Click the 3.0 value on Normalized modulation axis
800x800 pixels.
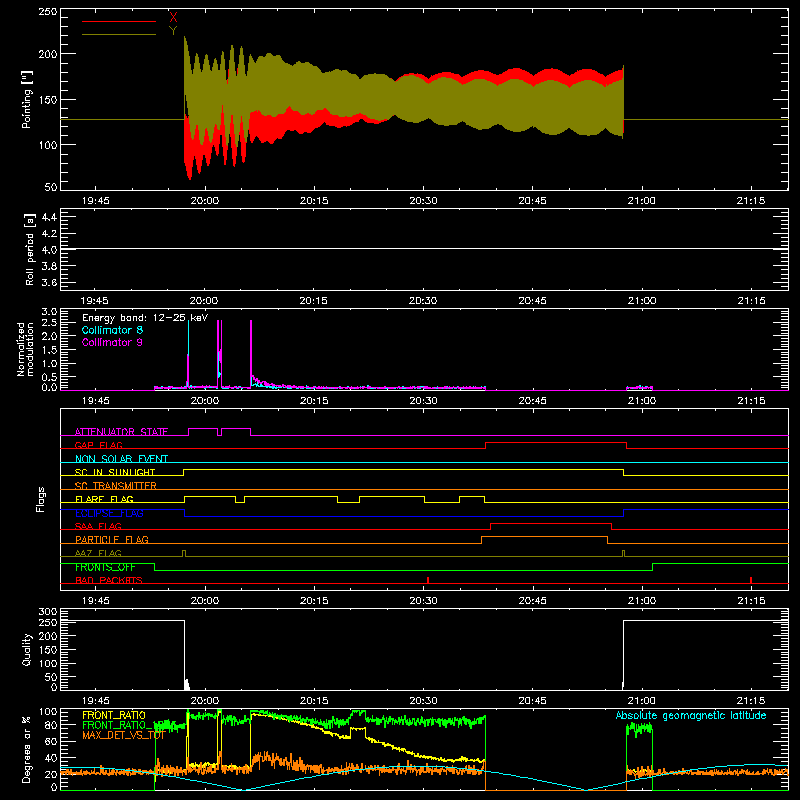point(49,312)
